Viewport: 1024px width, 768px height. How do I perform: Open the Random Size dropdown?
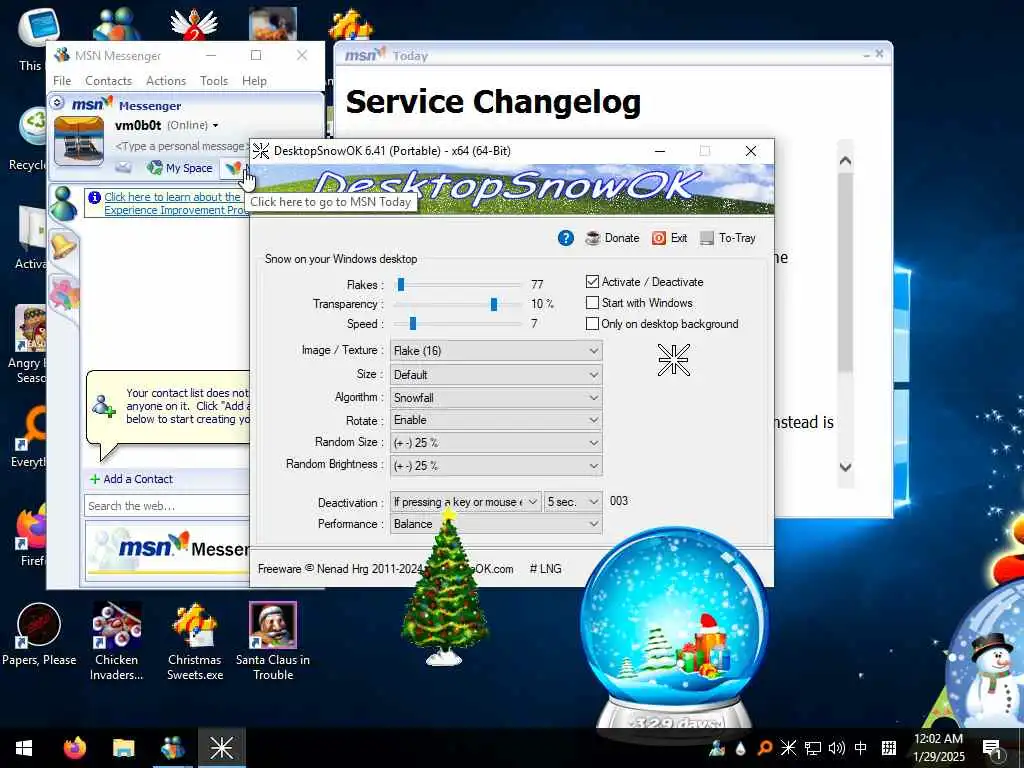point(496,443)
